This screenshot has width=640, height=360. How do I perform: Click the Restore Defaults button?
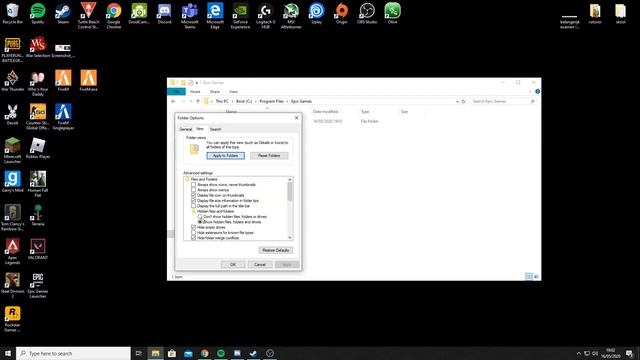click(276, 250)
